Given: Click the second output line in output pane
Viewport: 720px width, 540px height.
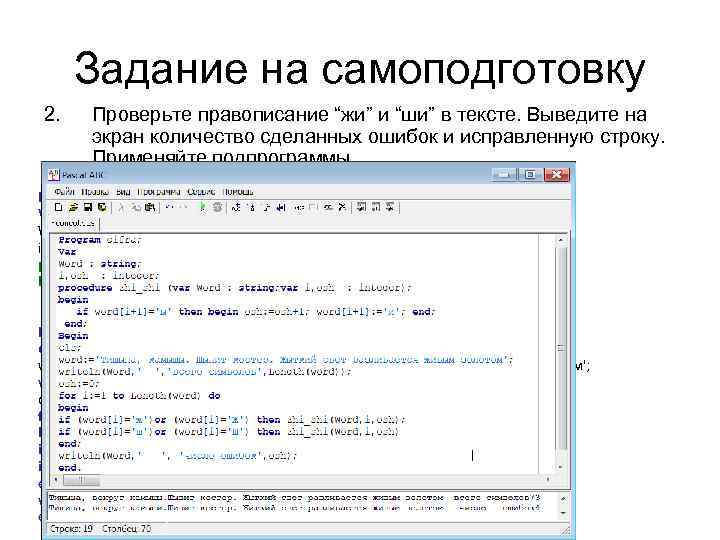Looking at the screenshot, I should 295,508.
